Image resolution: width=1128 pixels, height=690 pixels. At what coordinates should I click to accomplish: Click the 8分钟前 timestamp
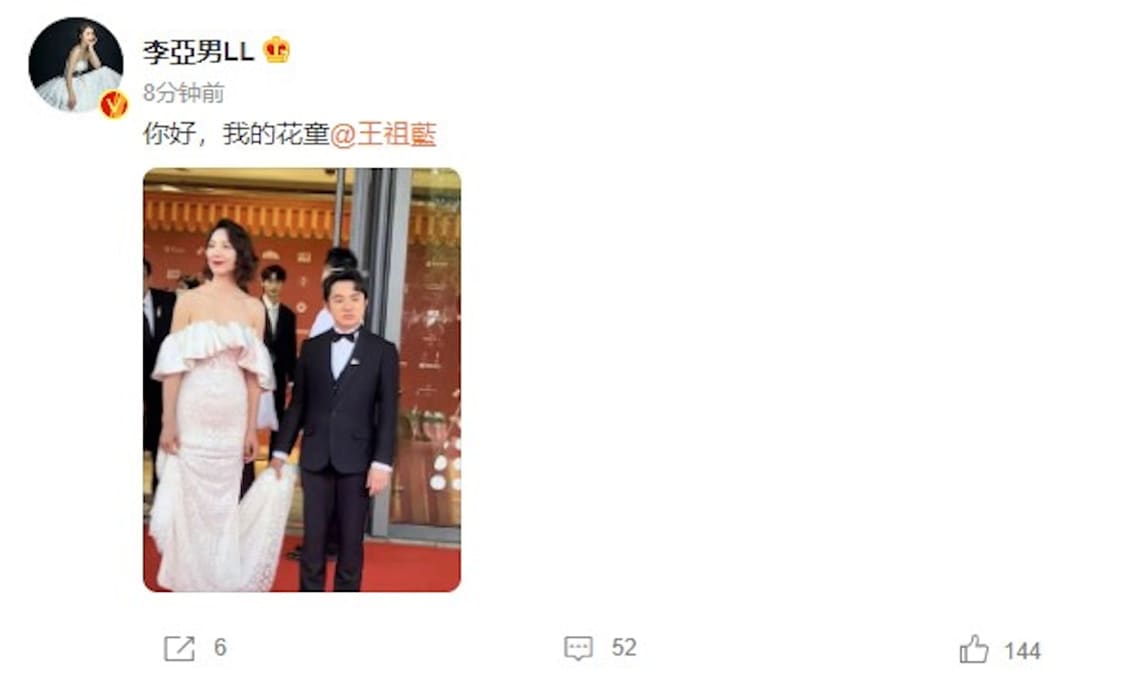183,93
